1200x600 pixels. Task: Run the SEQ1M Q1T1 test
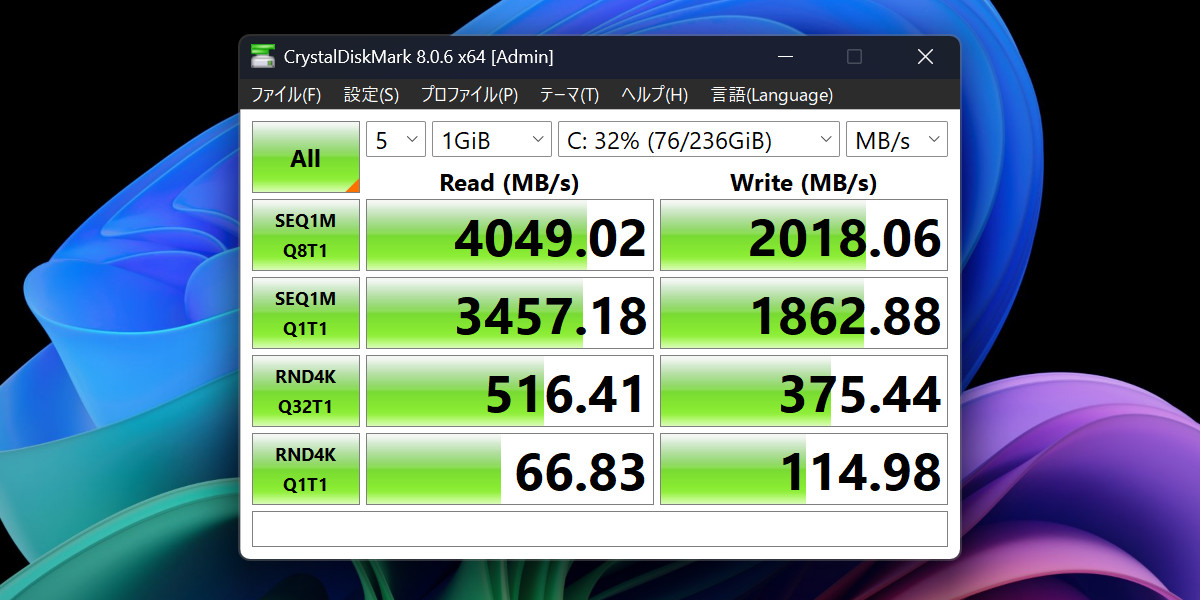point(305,312)
